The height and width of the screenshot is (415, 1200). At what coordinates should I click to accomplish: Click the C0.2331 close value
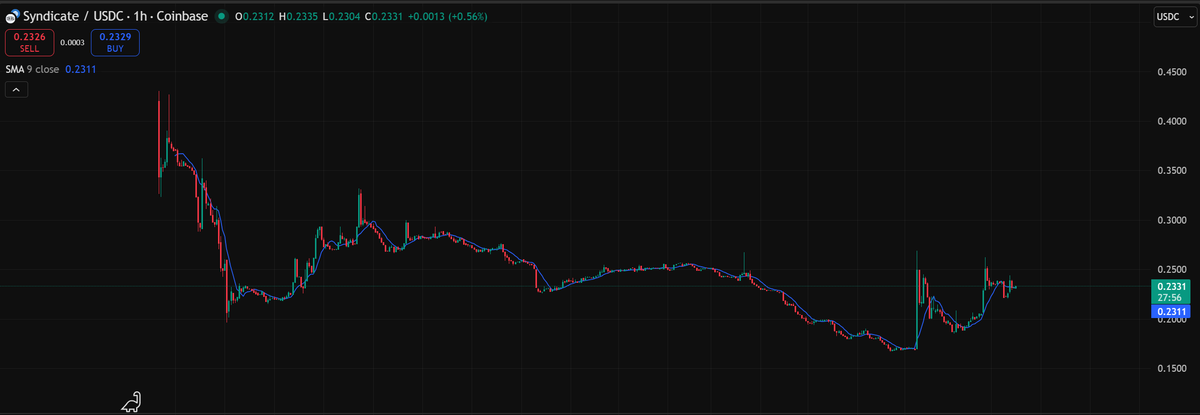[384, 17]
